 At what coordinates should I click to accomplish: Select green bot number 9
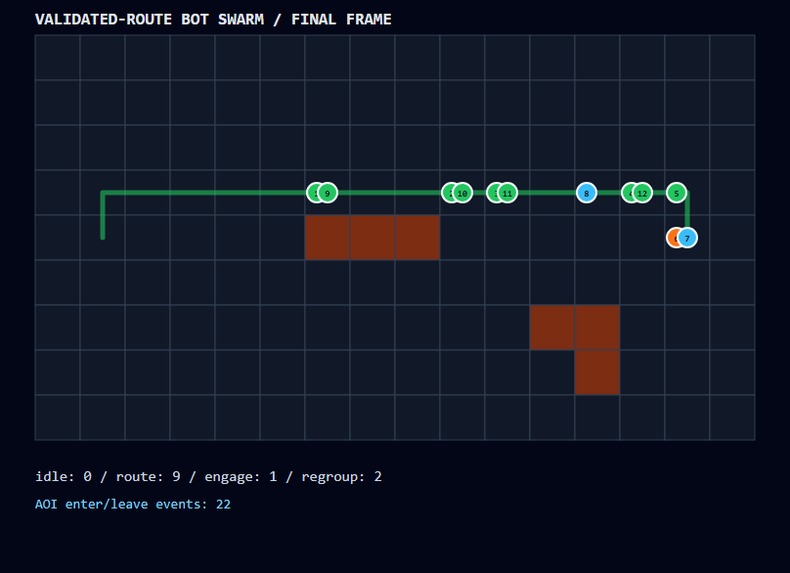327,193
